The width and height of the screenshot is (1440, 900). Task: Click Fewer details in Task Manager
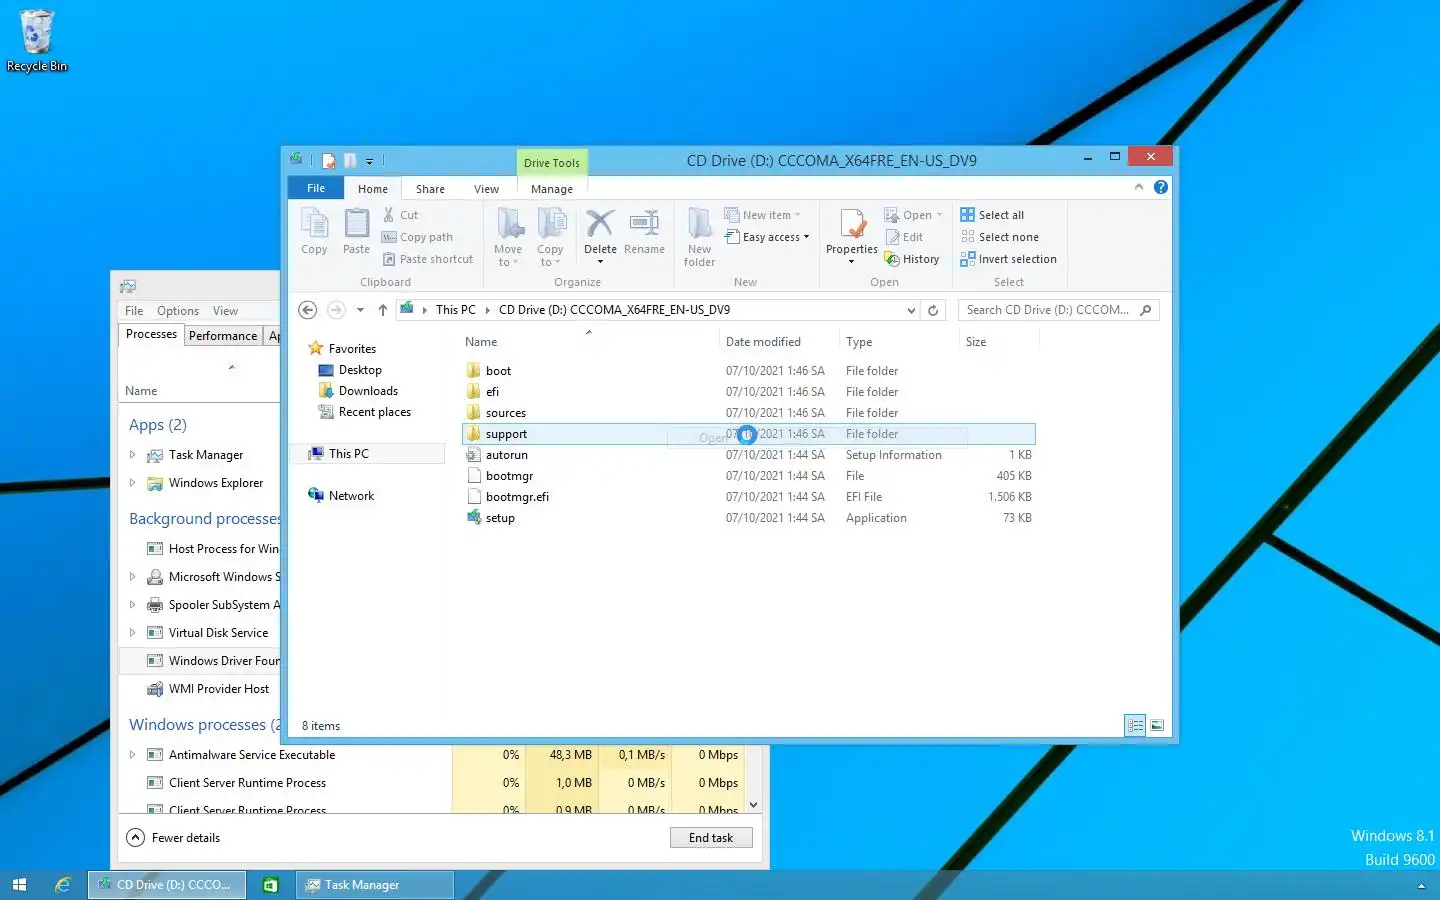(x=174, y=838)
